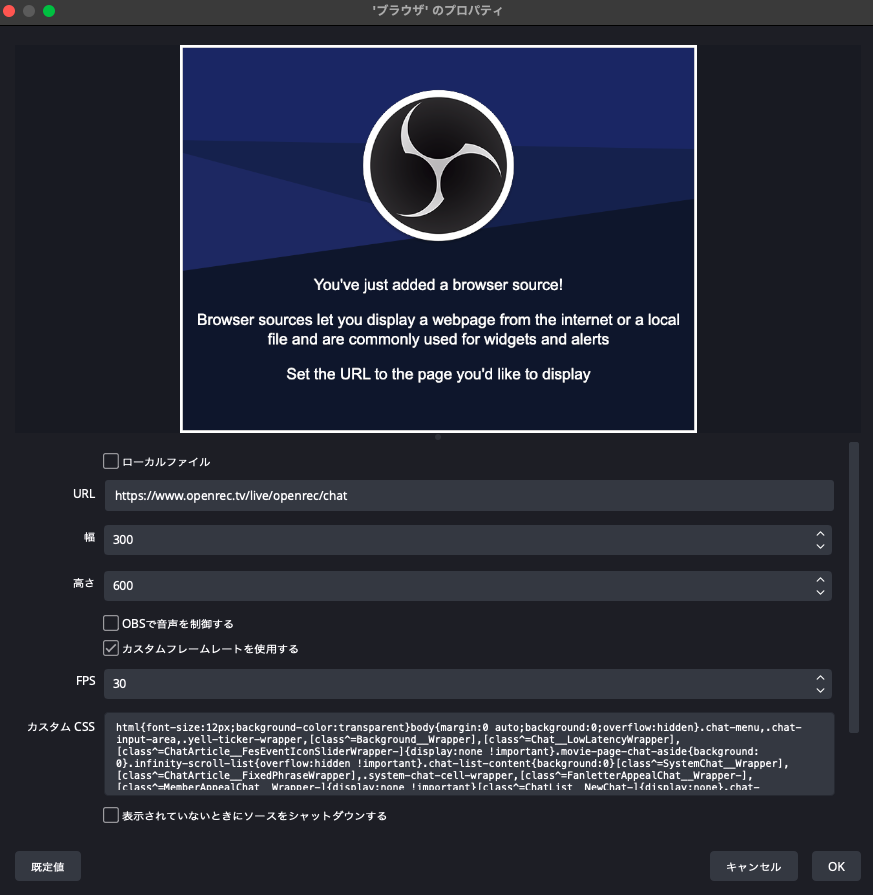Decrease the 幅 width value with down arrow
The height and width of the screenshot is (895, 873).
pos(820,546)
